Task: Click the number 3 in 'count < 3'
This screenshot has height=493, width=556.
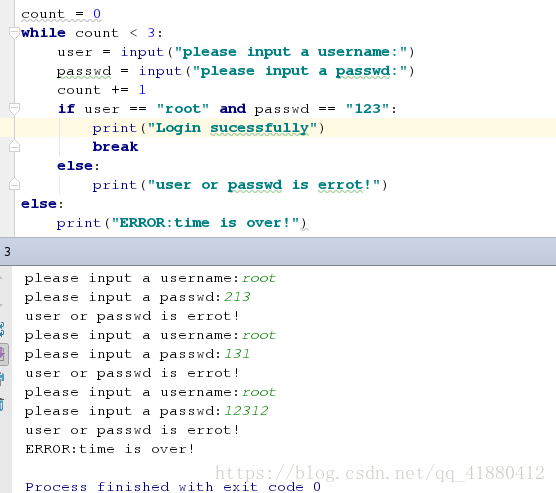Action: [x=151, y=33]
